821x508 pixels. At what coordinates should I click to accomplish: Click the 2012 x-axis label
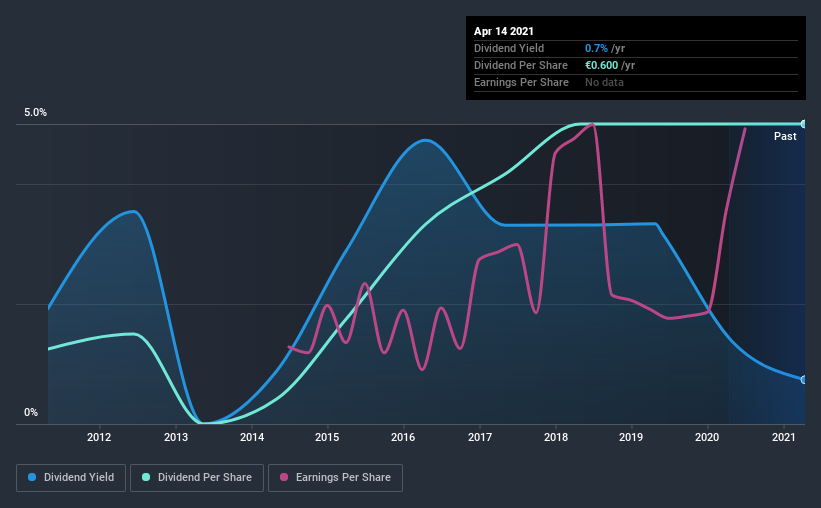point(99,437)
